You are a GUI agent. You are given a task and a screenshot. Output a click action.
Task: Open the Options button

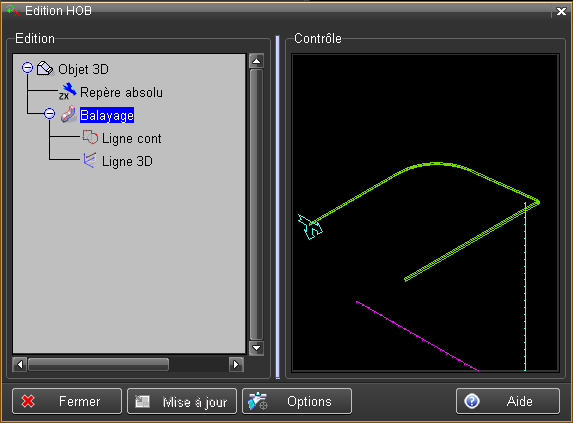(x=297, y=401)
